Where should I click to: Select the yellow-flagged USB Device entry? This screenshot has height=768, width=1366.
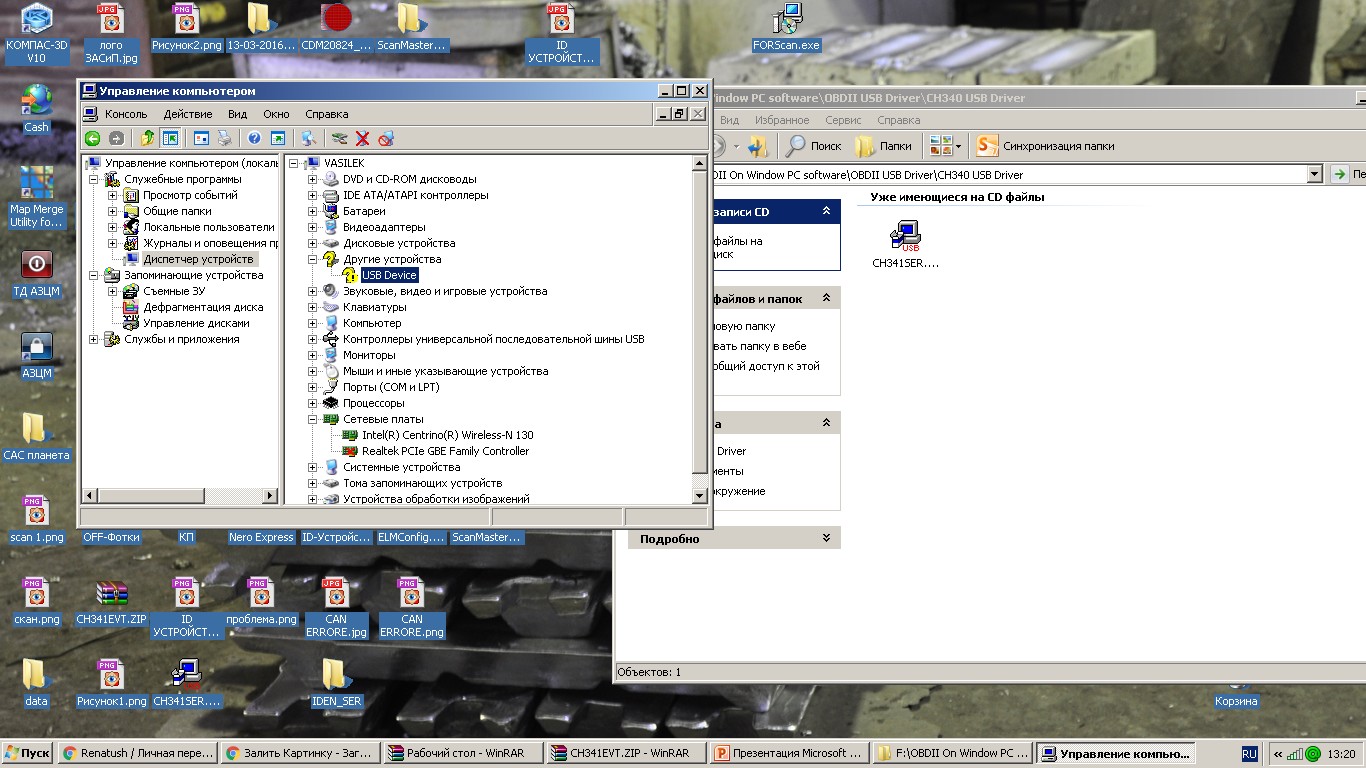389,275
